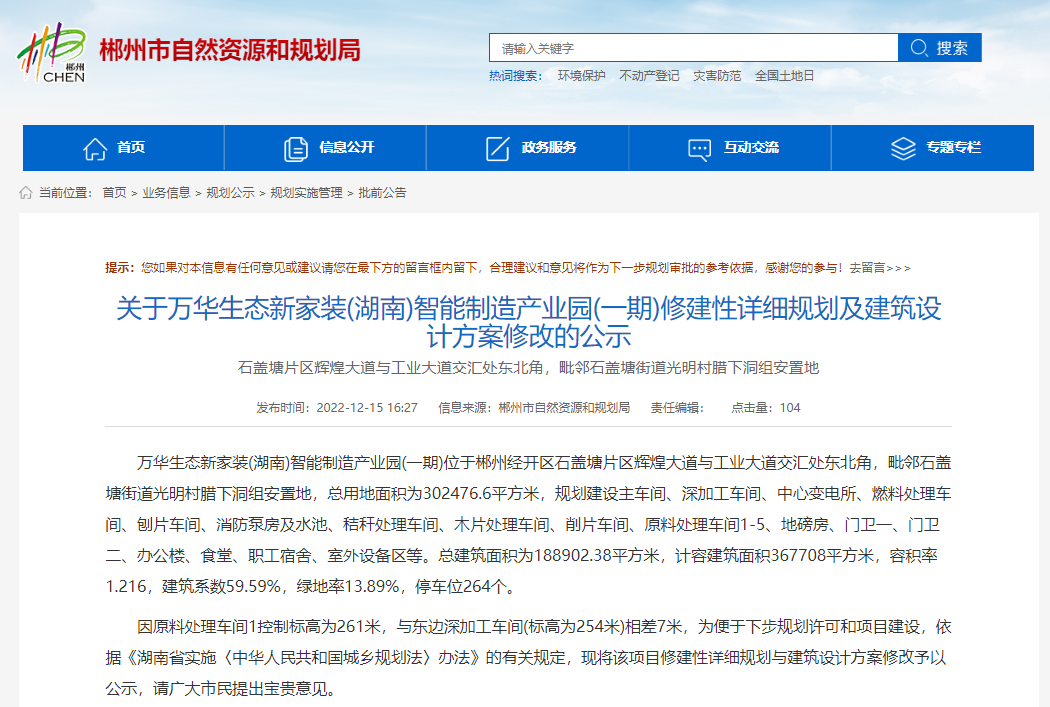Image resolution: width=1050 pixels, height=707 pixels.
Task: Click the 热词搜索 label
Action: (x=515, y=76)
